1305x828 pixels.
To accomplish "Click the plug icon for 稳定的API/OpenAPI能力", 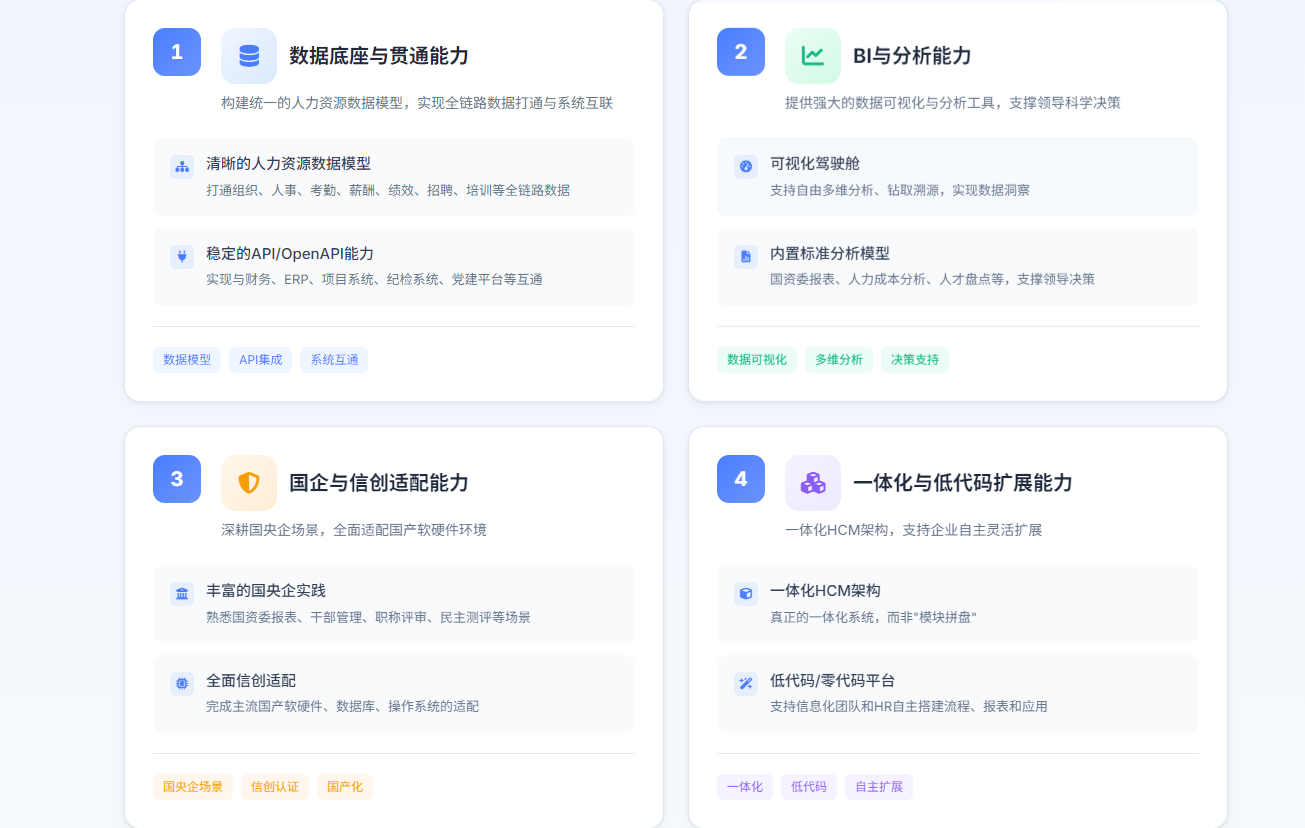I will point(182,257).
